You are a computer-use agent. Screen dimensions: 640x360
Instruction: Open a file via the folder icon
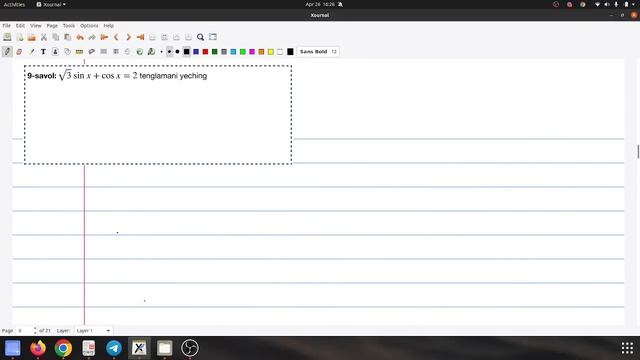[31, 37]
